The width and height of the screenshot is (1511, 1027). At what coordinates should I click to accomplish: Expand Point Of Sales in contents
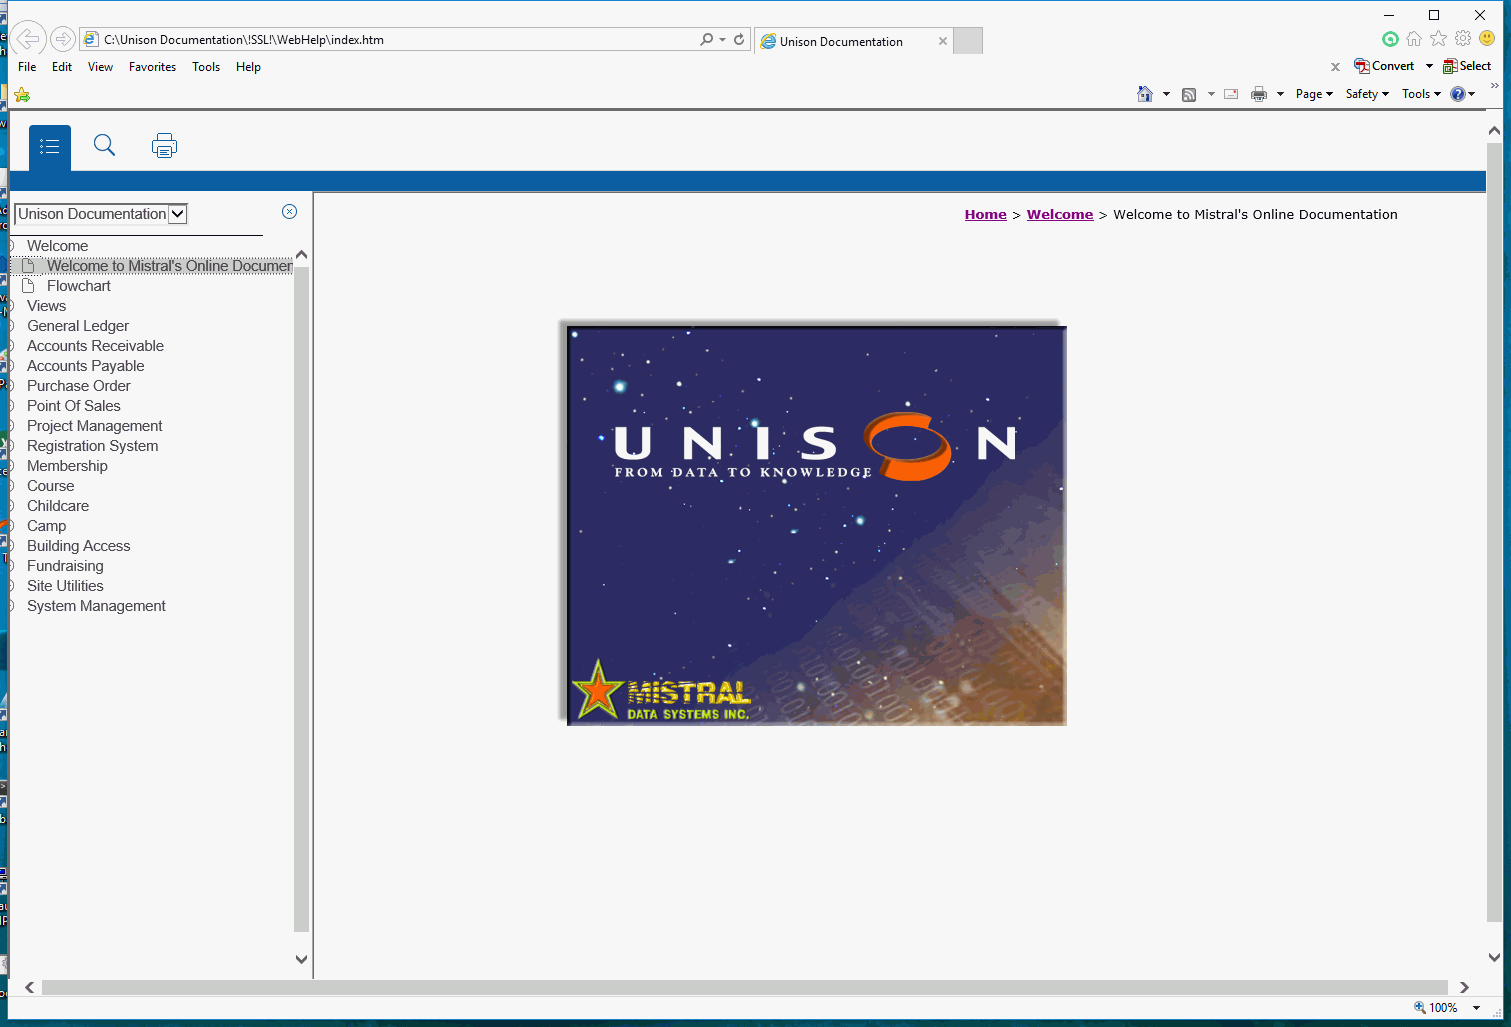coord(73,406)
